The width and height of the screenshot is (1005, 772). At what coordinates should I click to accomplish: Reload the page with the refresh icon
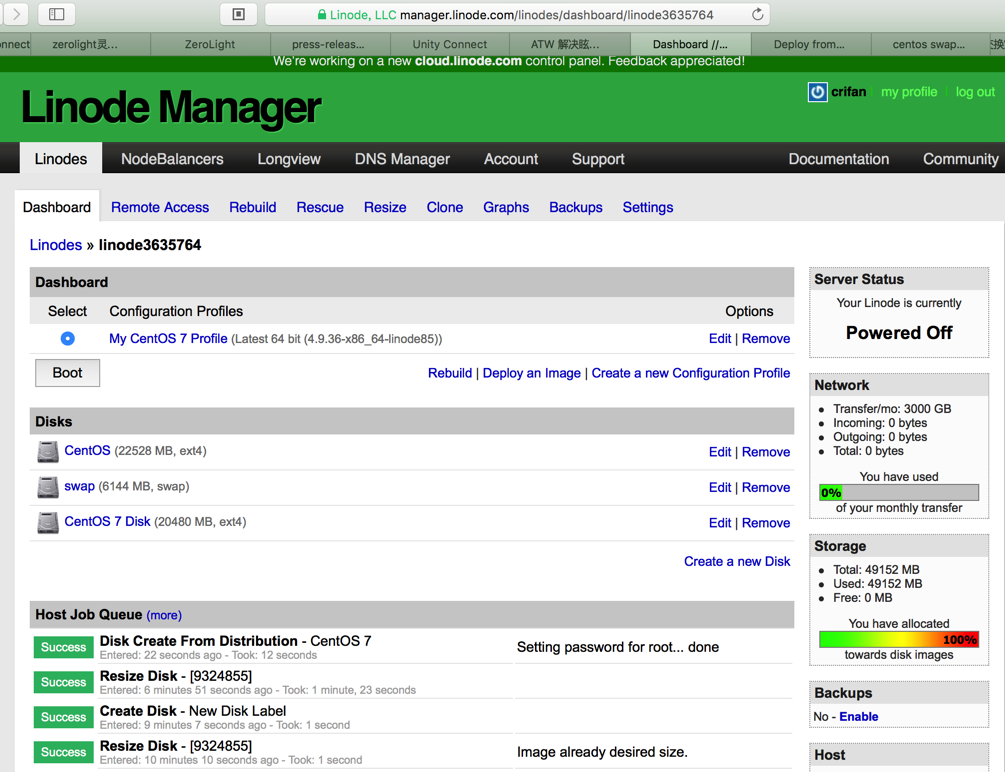(x=758, y=14)
